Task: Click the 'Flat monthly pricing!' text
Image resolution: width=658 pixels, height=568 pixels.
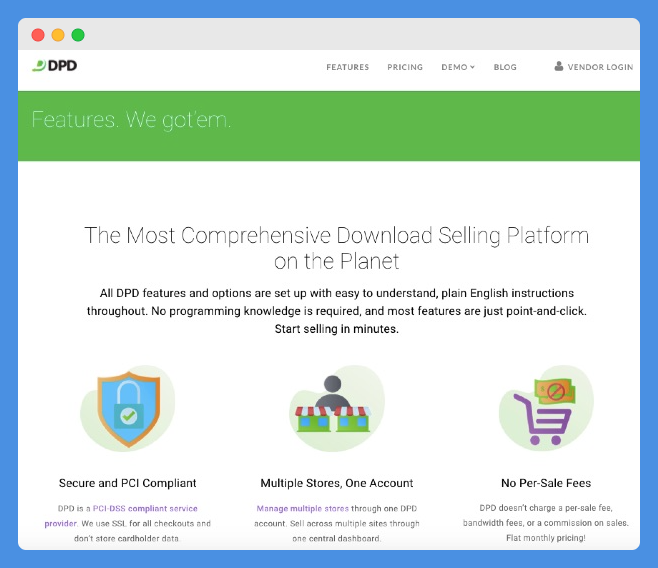Action: [546, 538]
